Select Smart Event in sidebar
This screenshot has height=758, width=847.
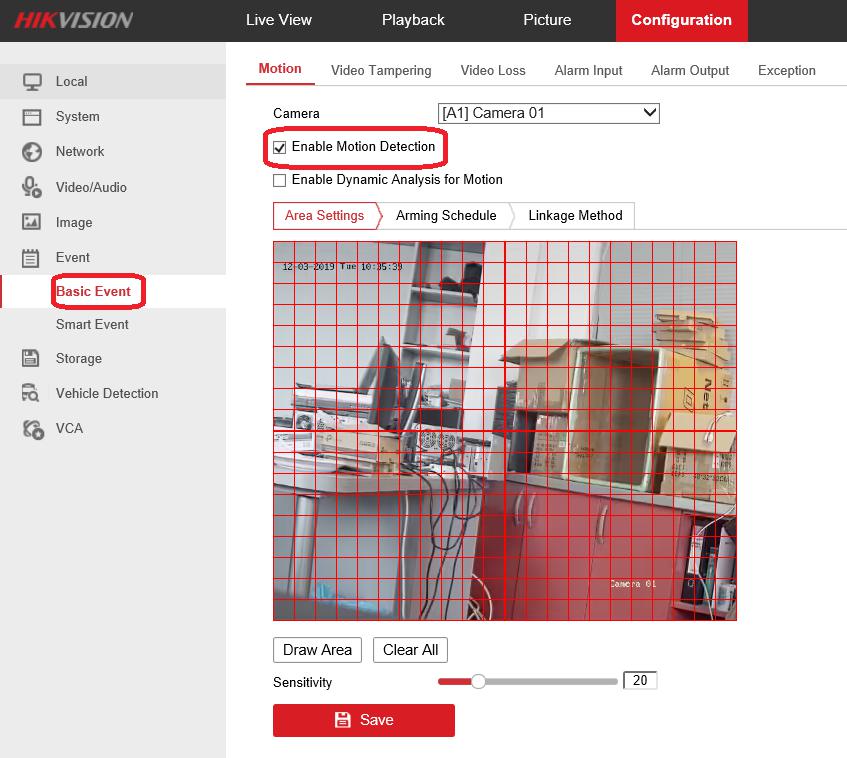92,324
